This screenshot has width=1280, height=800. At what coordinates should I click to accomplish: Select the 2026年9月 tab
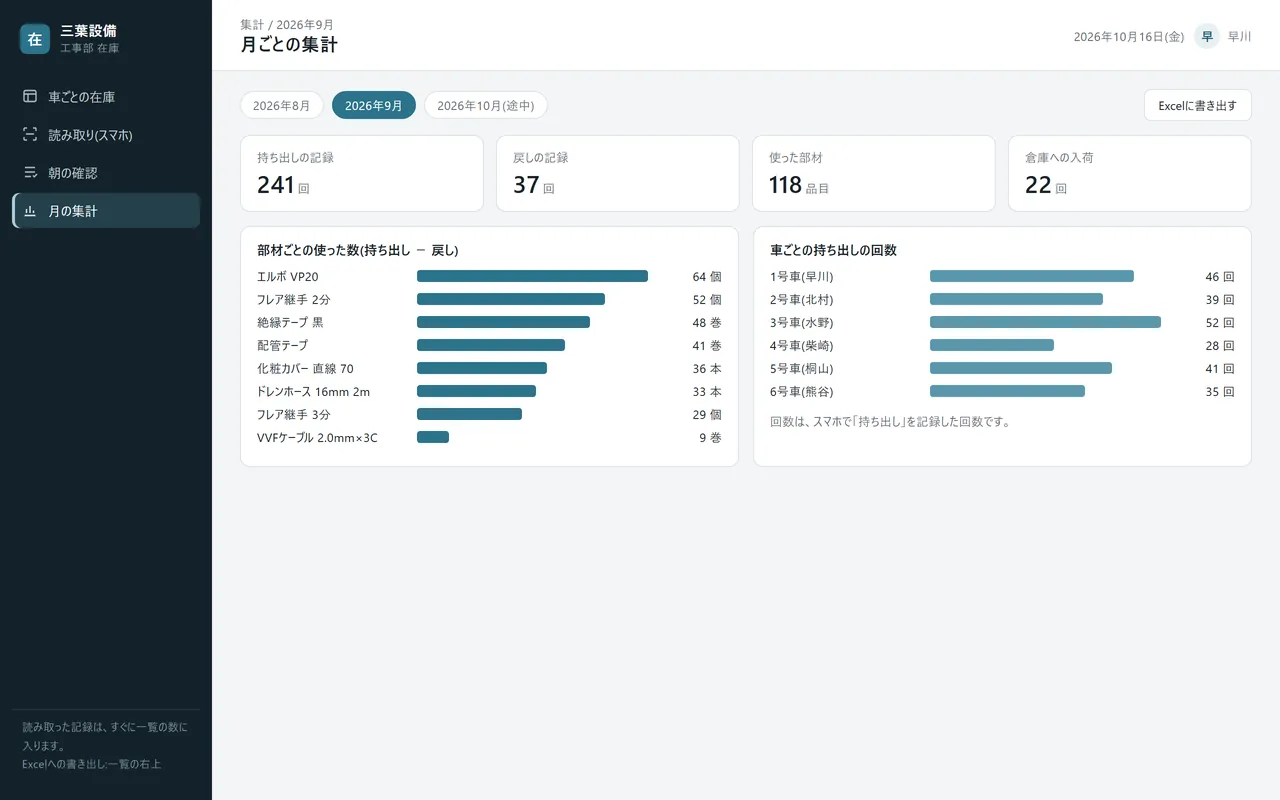[374, 105]
